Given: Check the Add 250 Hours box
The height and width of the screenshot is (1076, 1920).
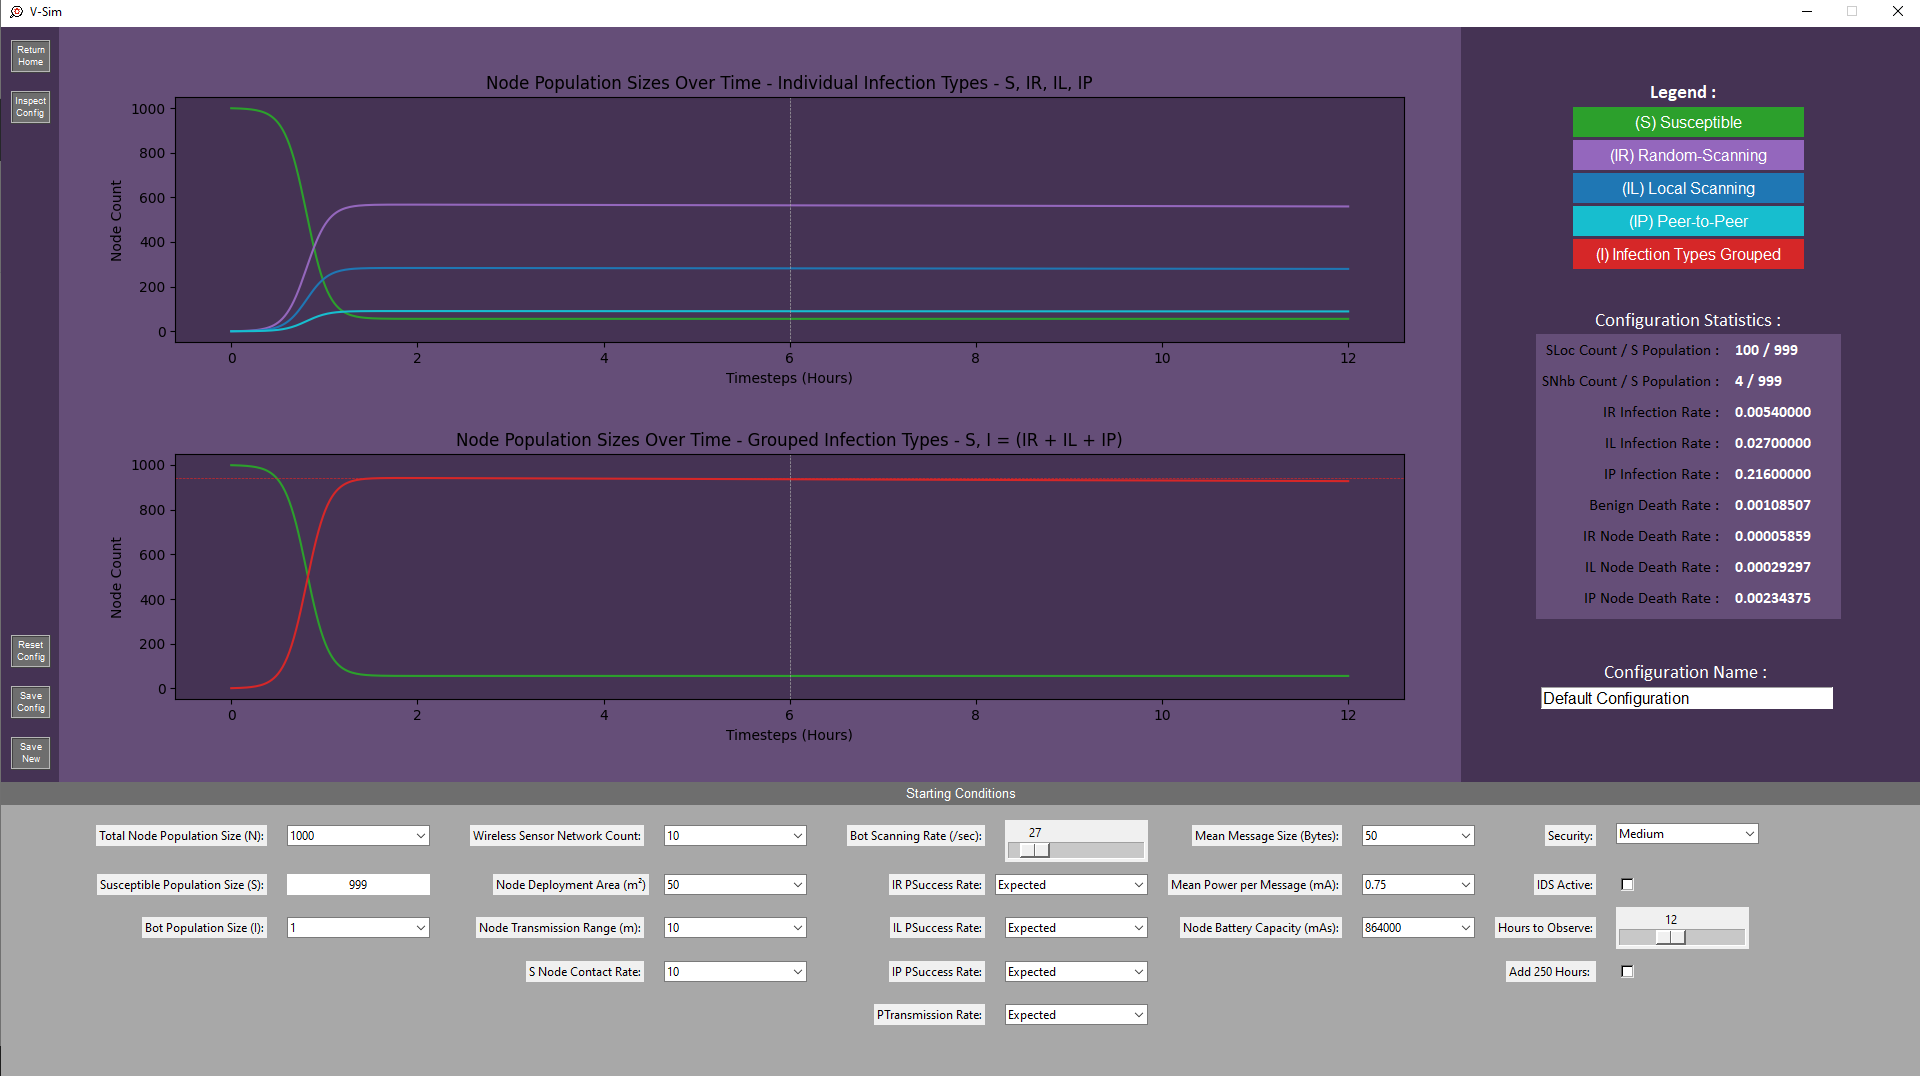Looking at the screenshot, I should [x=1627, y=971].
